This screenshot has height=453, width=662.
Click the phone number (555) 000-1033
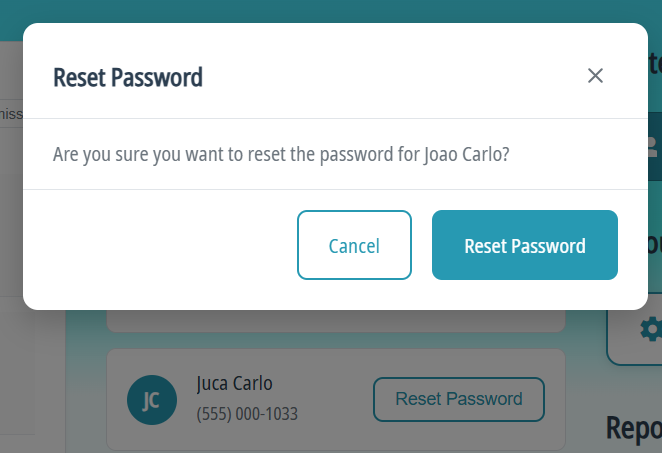(247, 414)
